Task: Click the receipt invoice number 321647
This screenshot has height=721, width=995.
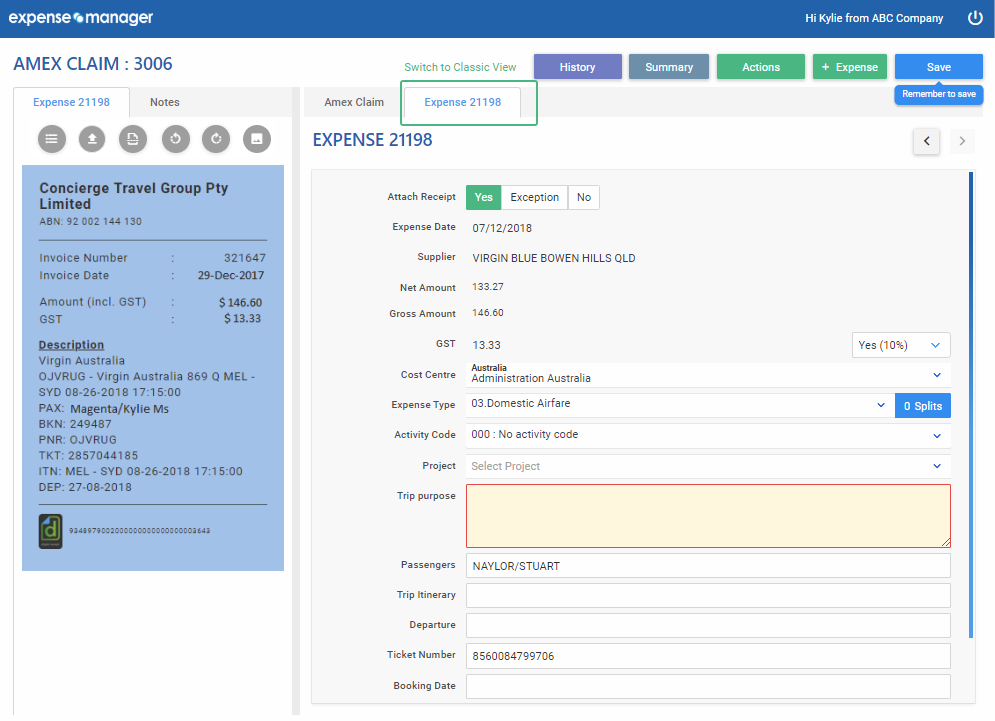Action: (x=244, y=258)
